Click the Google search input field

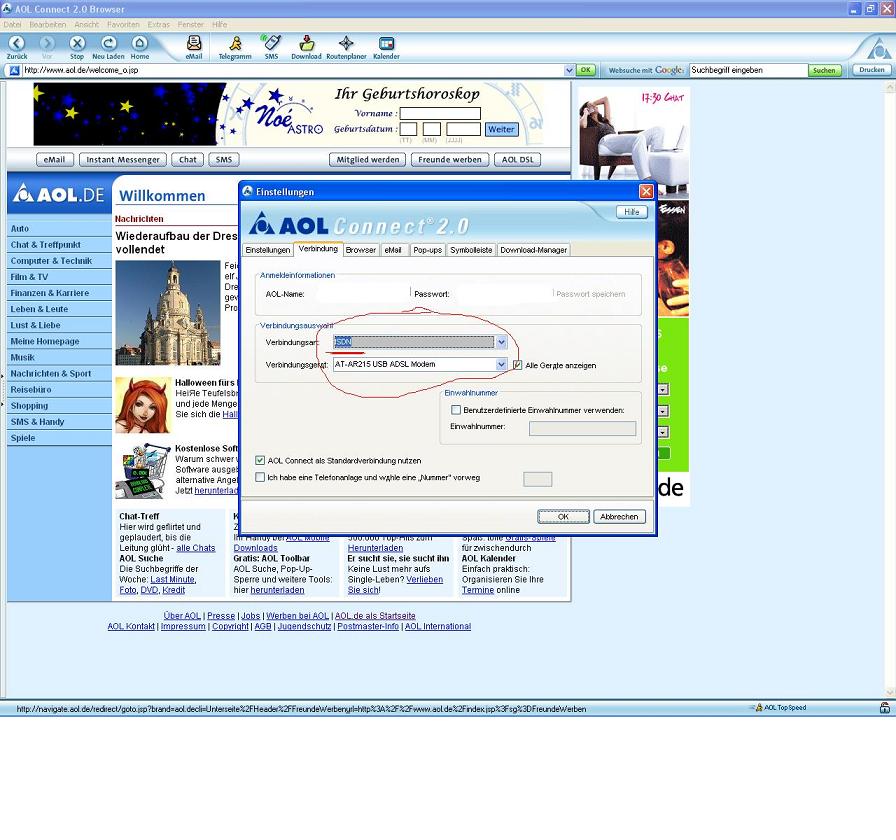point(747,70)
